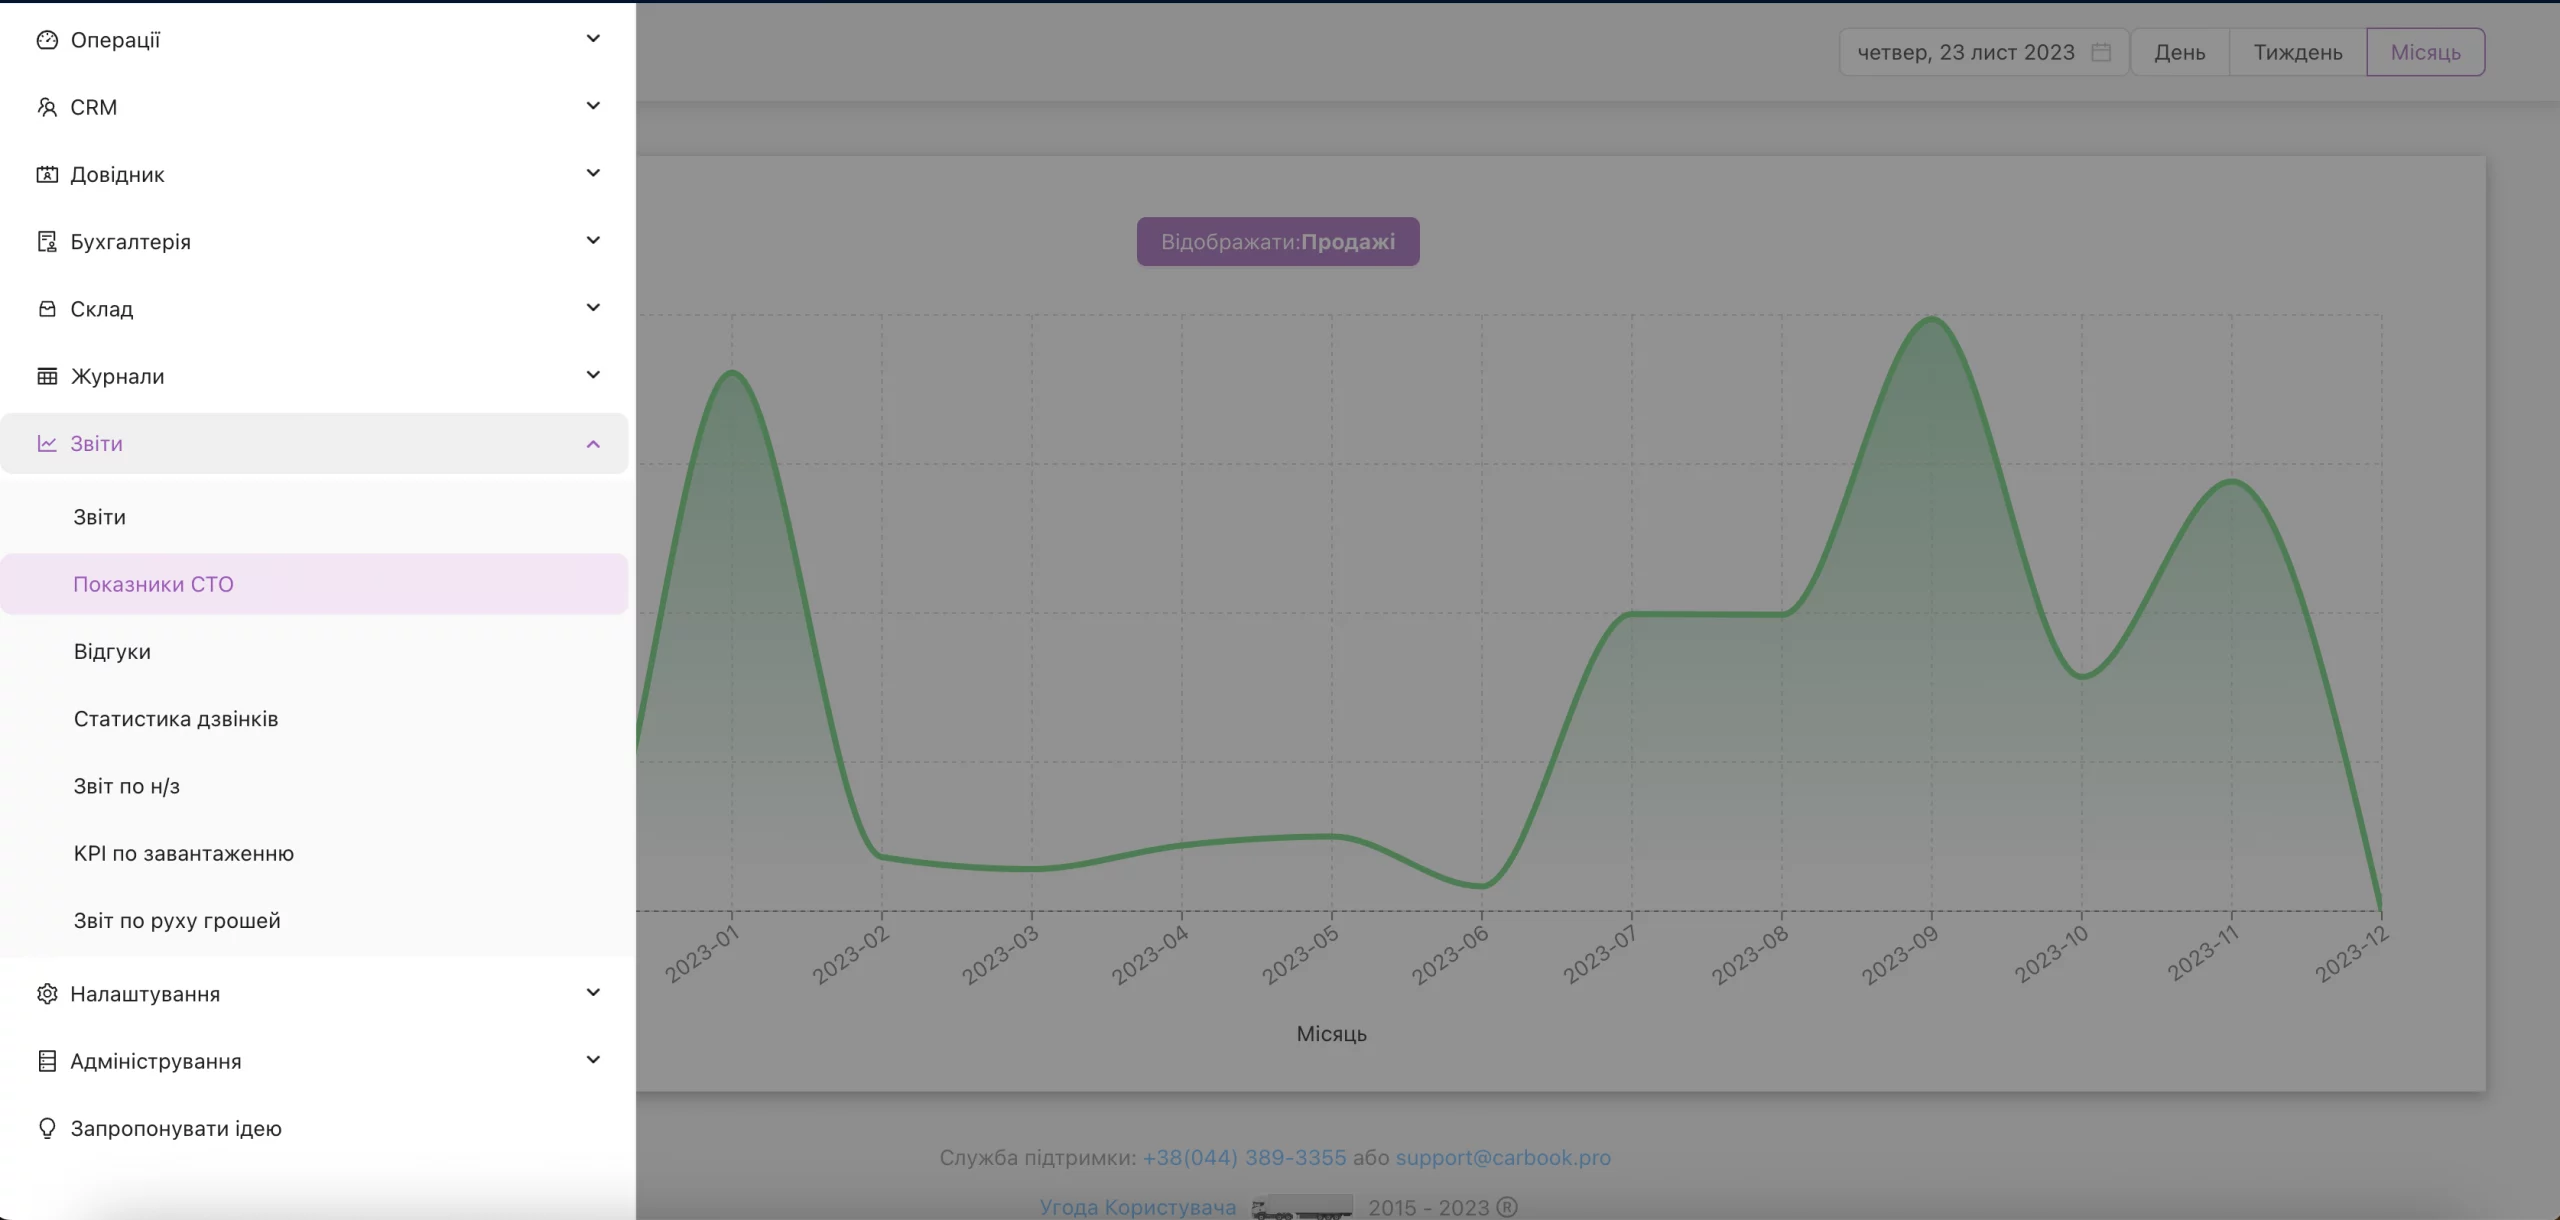Click the support@carbook.pro email link
The height and width of the screenshot is (1220, 2560).
[x=1503, y=1157]
